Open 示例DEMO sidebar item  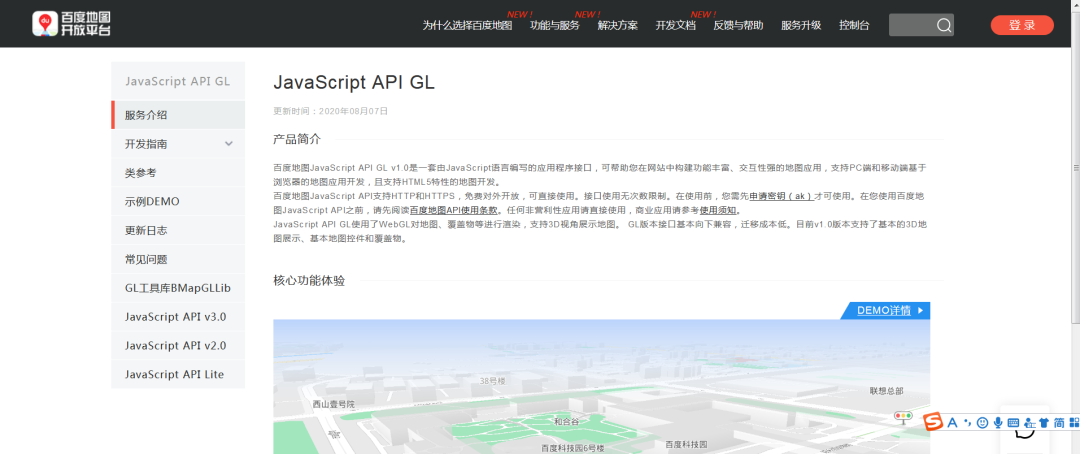(178, 202)
